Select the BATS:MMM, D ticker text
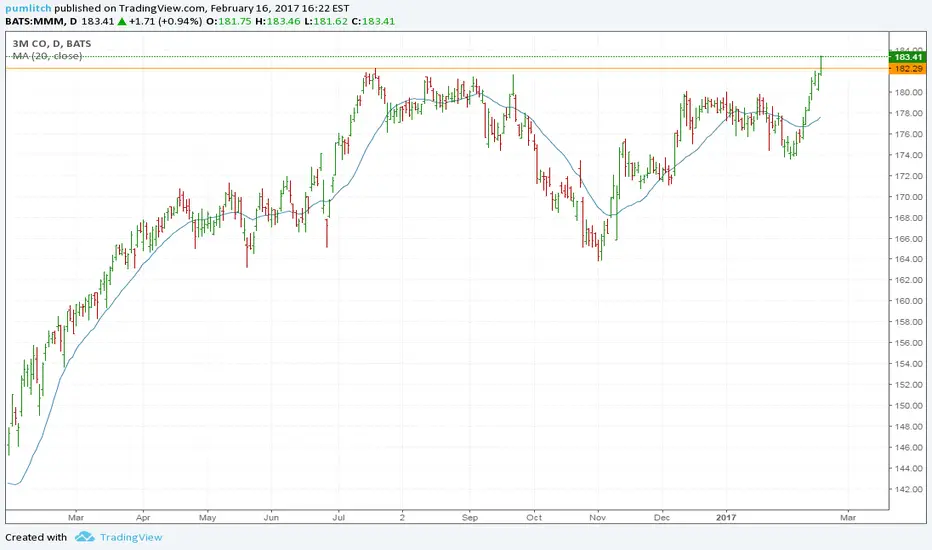 point(42,21)
